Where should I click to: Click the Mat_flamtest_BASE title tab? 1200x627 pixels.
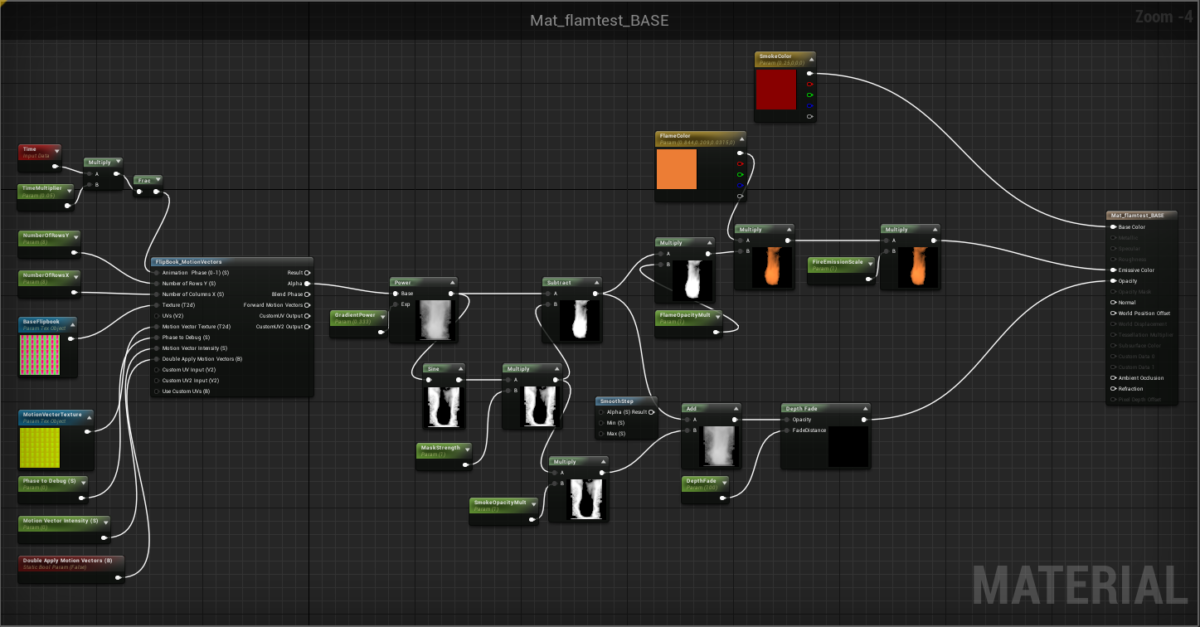pyautogui.click(x=598, y=20)
